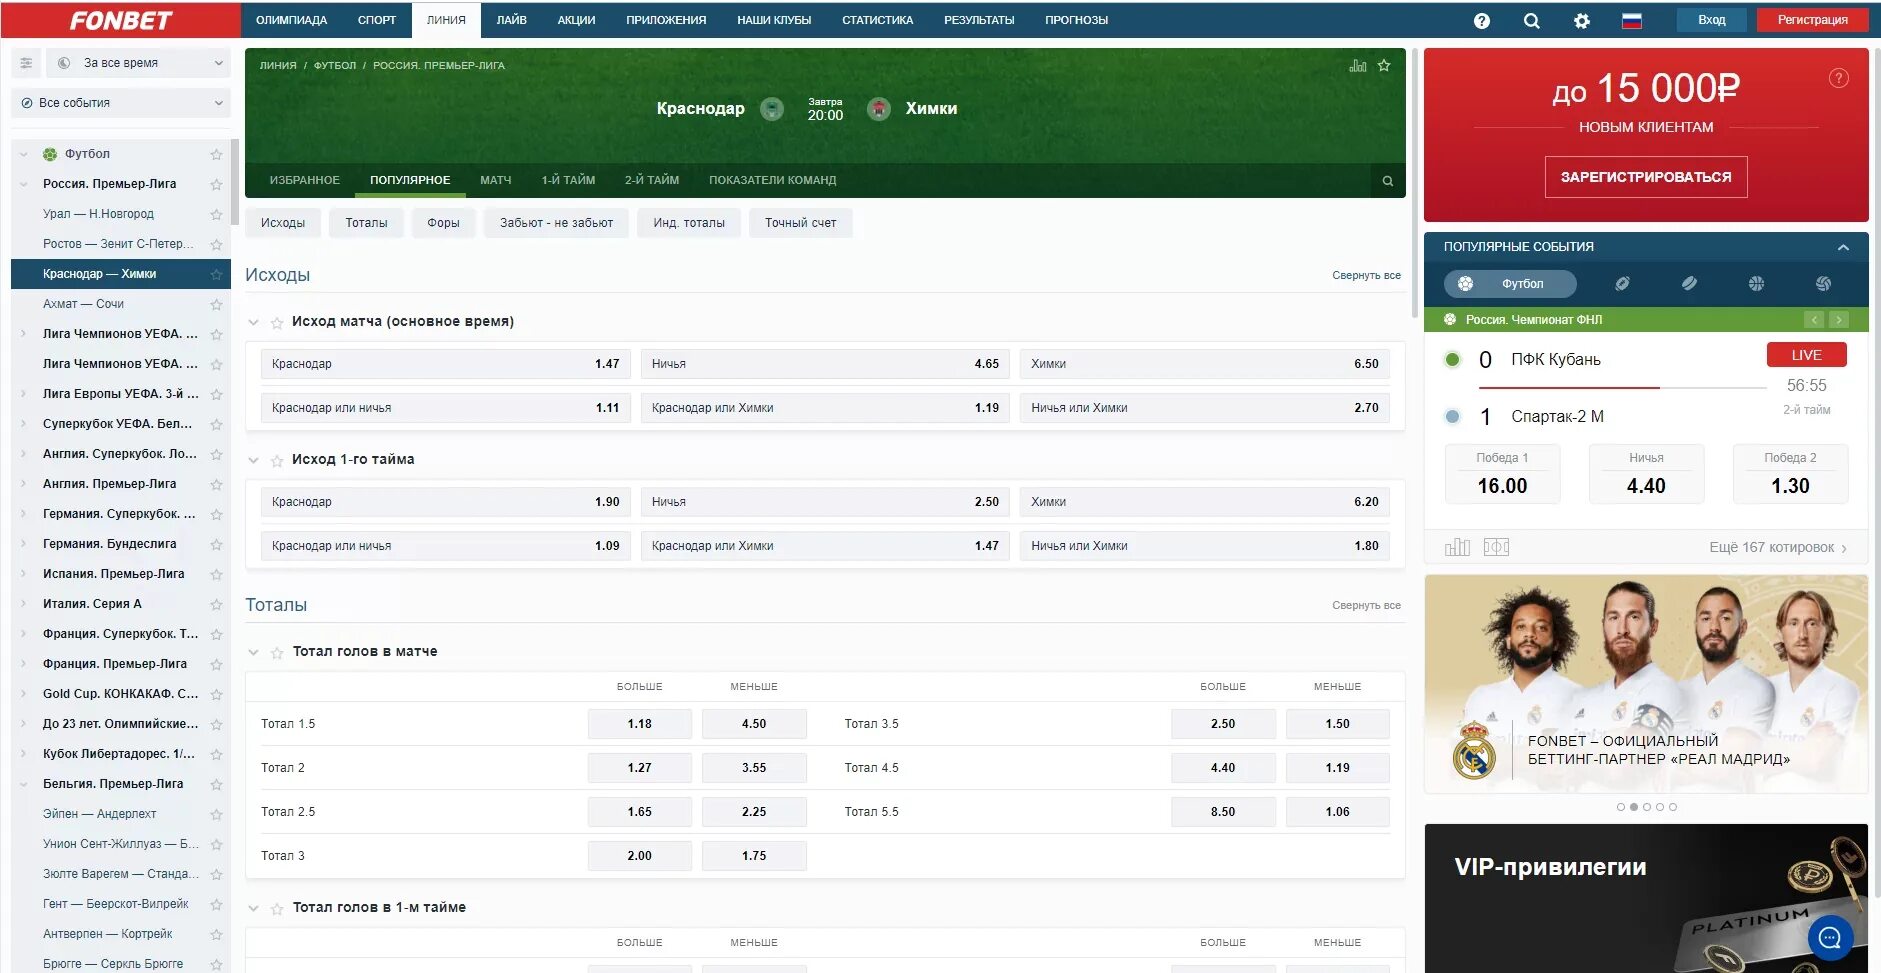The image size is (1881, 973).
Task: Add Краснодар — Химки match to favorites via header star
Action: (1384, 66)
